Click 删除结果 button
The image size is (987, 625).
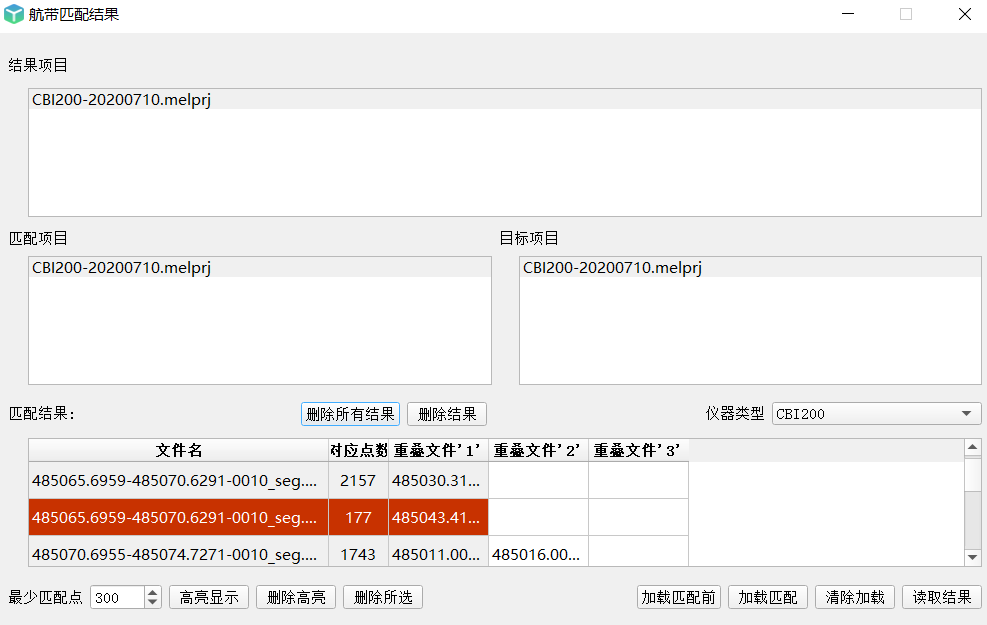click(x=447, y=414)
